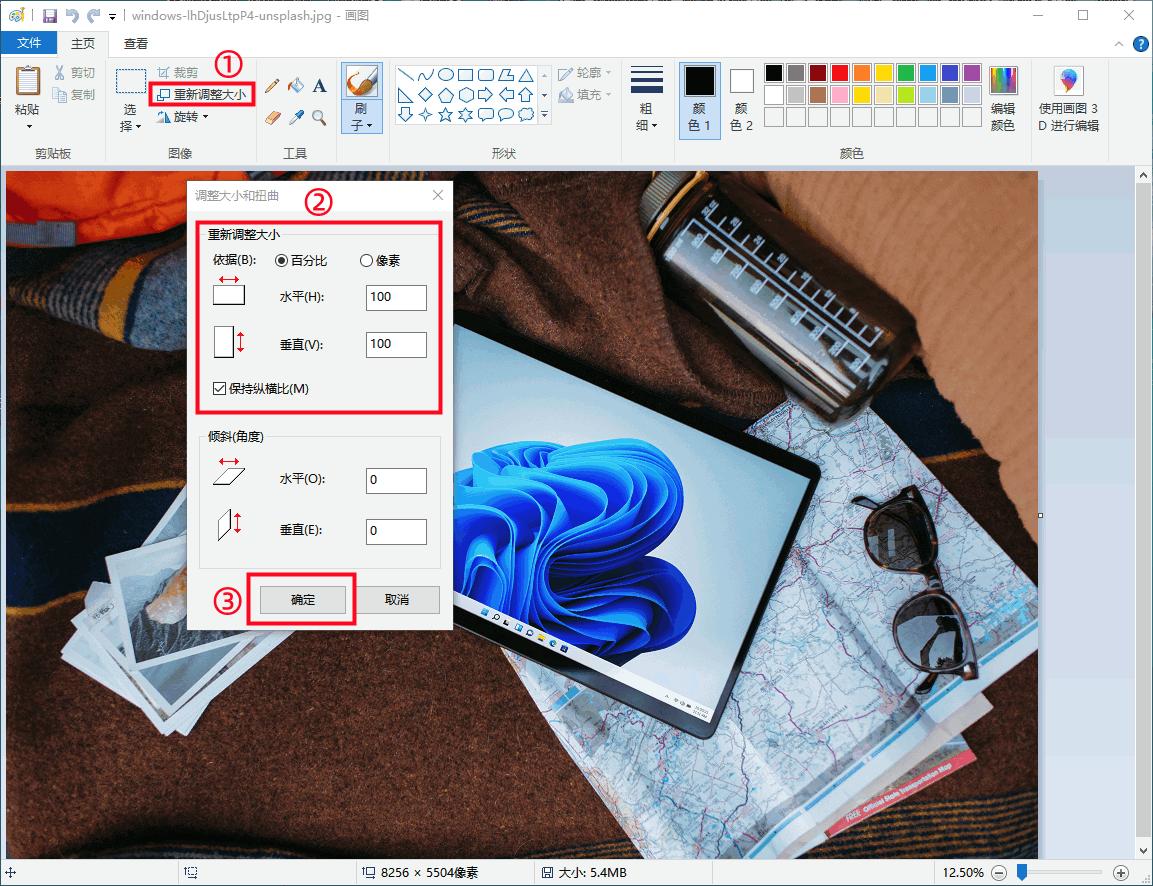Screen dimensions: 1153x886
Task: Click the Crop (裁剪) button
Action: pyautogui.click(x=177, y=73)
